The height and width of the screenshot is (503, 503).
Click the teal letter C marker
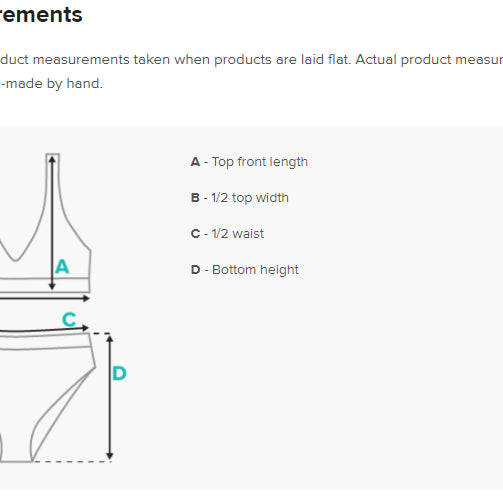[x=69, y=319]
